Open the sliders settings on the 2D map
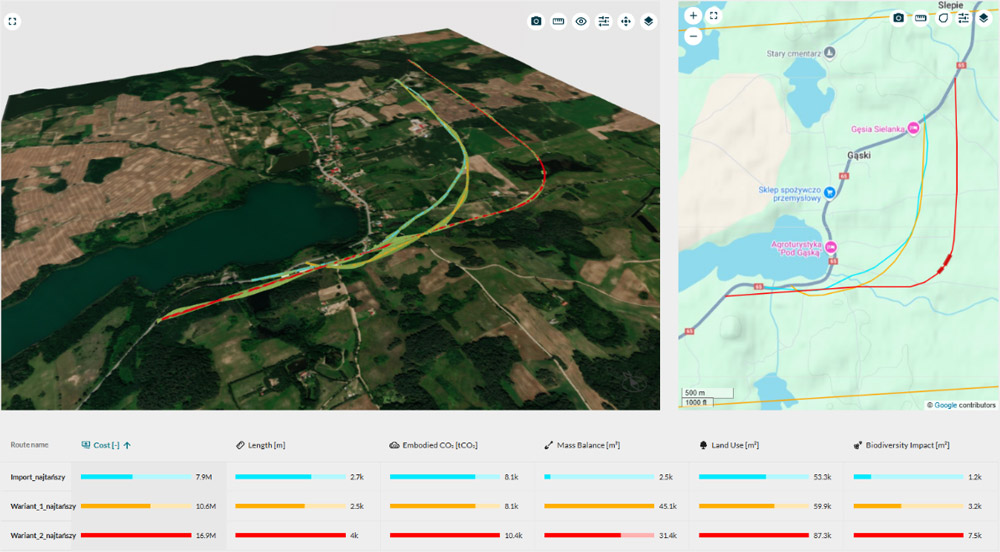This screenshot has height=552, width=1000. point(964,18)
